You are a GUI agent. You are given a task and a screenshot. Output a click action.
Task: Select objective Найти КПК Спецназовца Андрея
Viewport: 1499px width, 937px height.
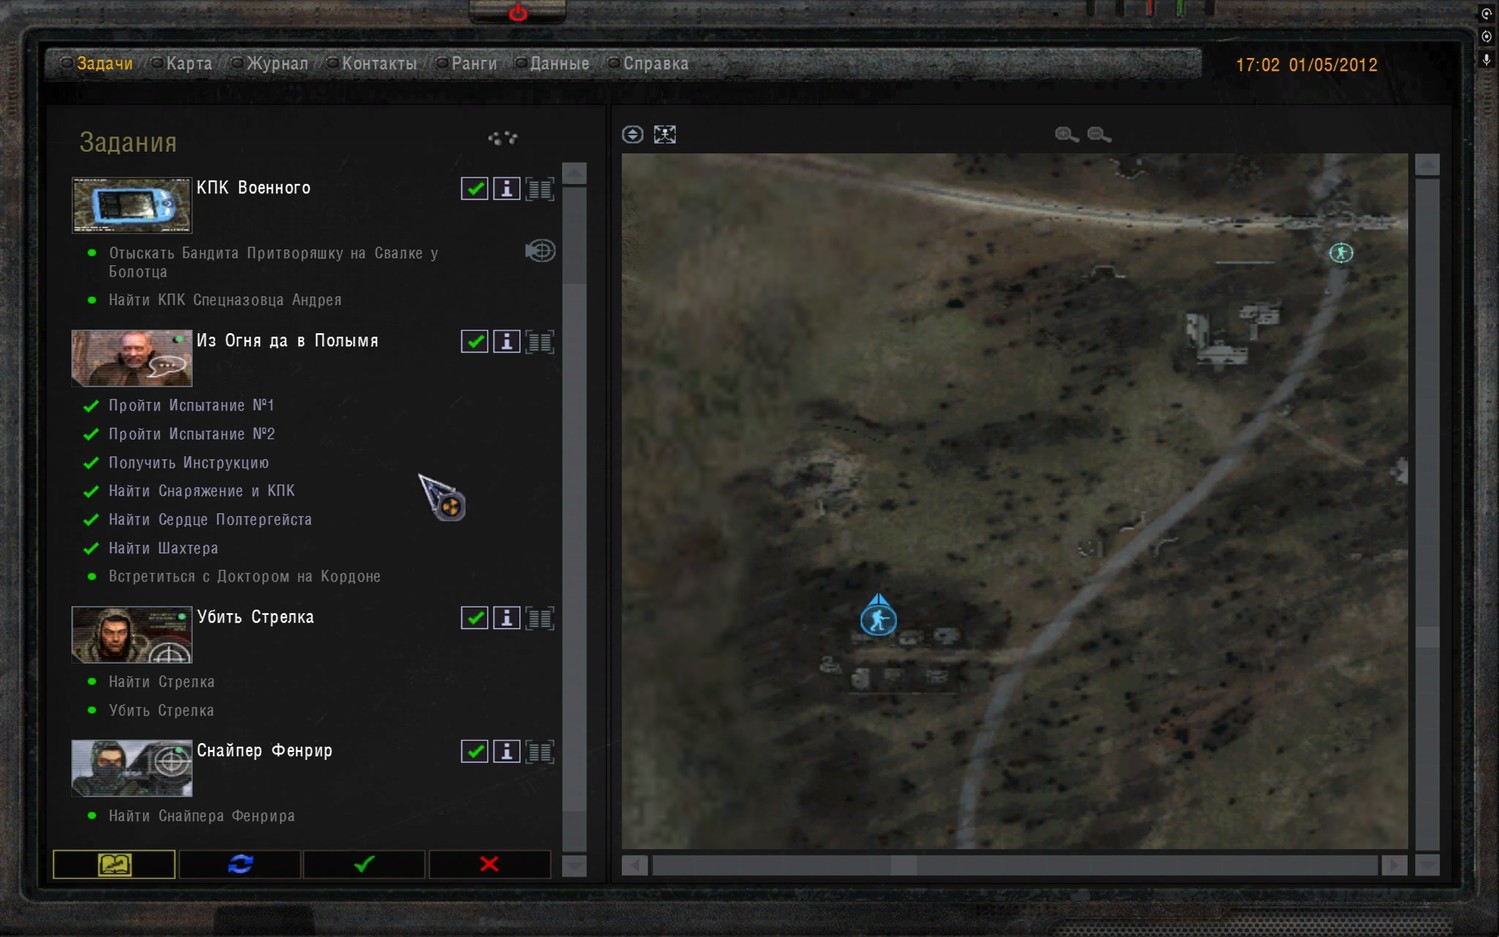[x=225, y=300]
